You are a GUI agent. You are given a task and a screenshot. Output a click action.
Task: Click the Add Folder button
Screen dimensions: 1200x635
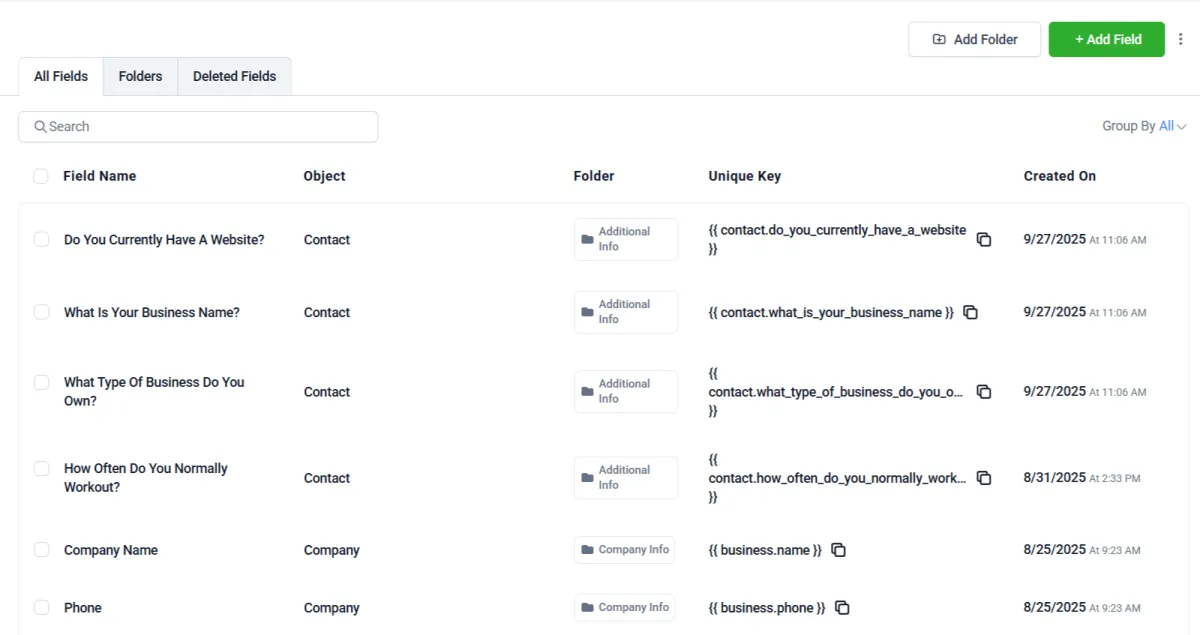click(x=974, y=39)
